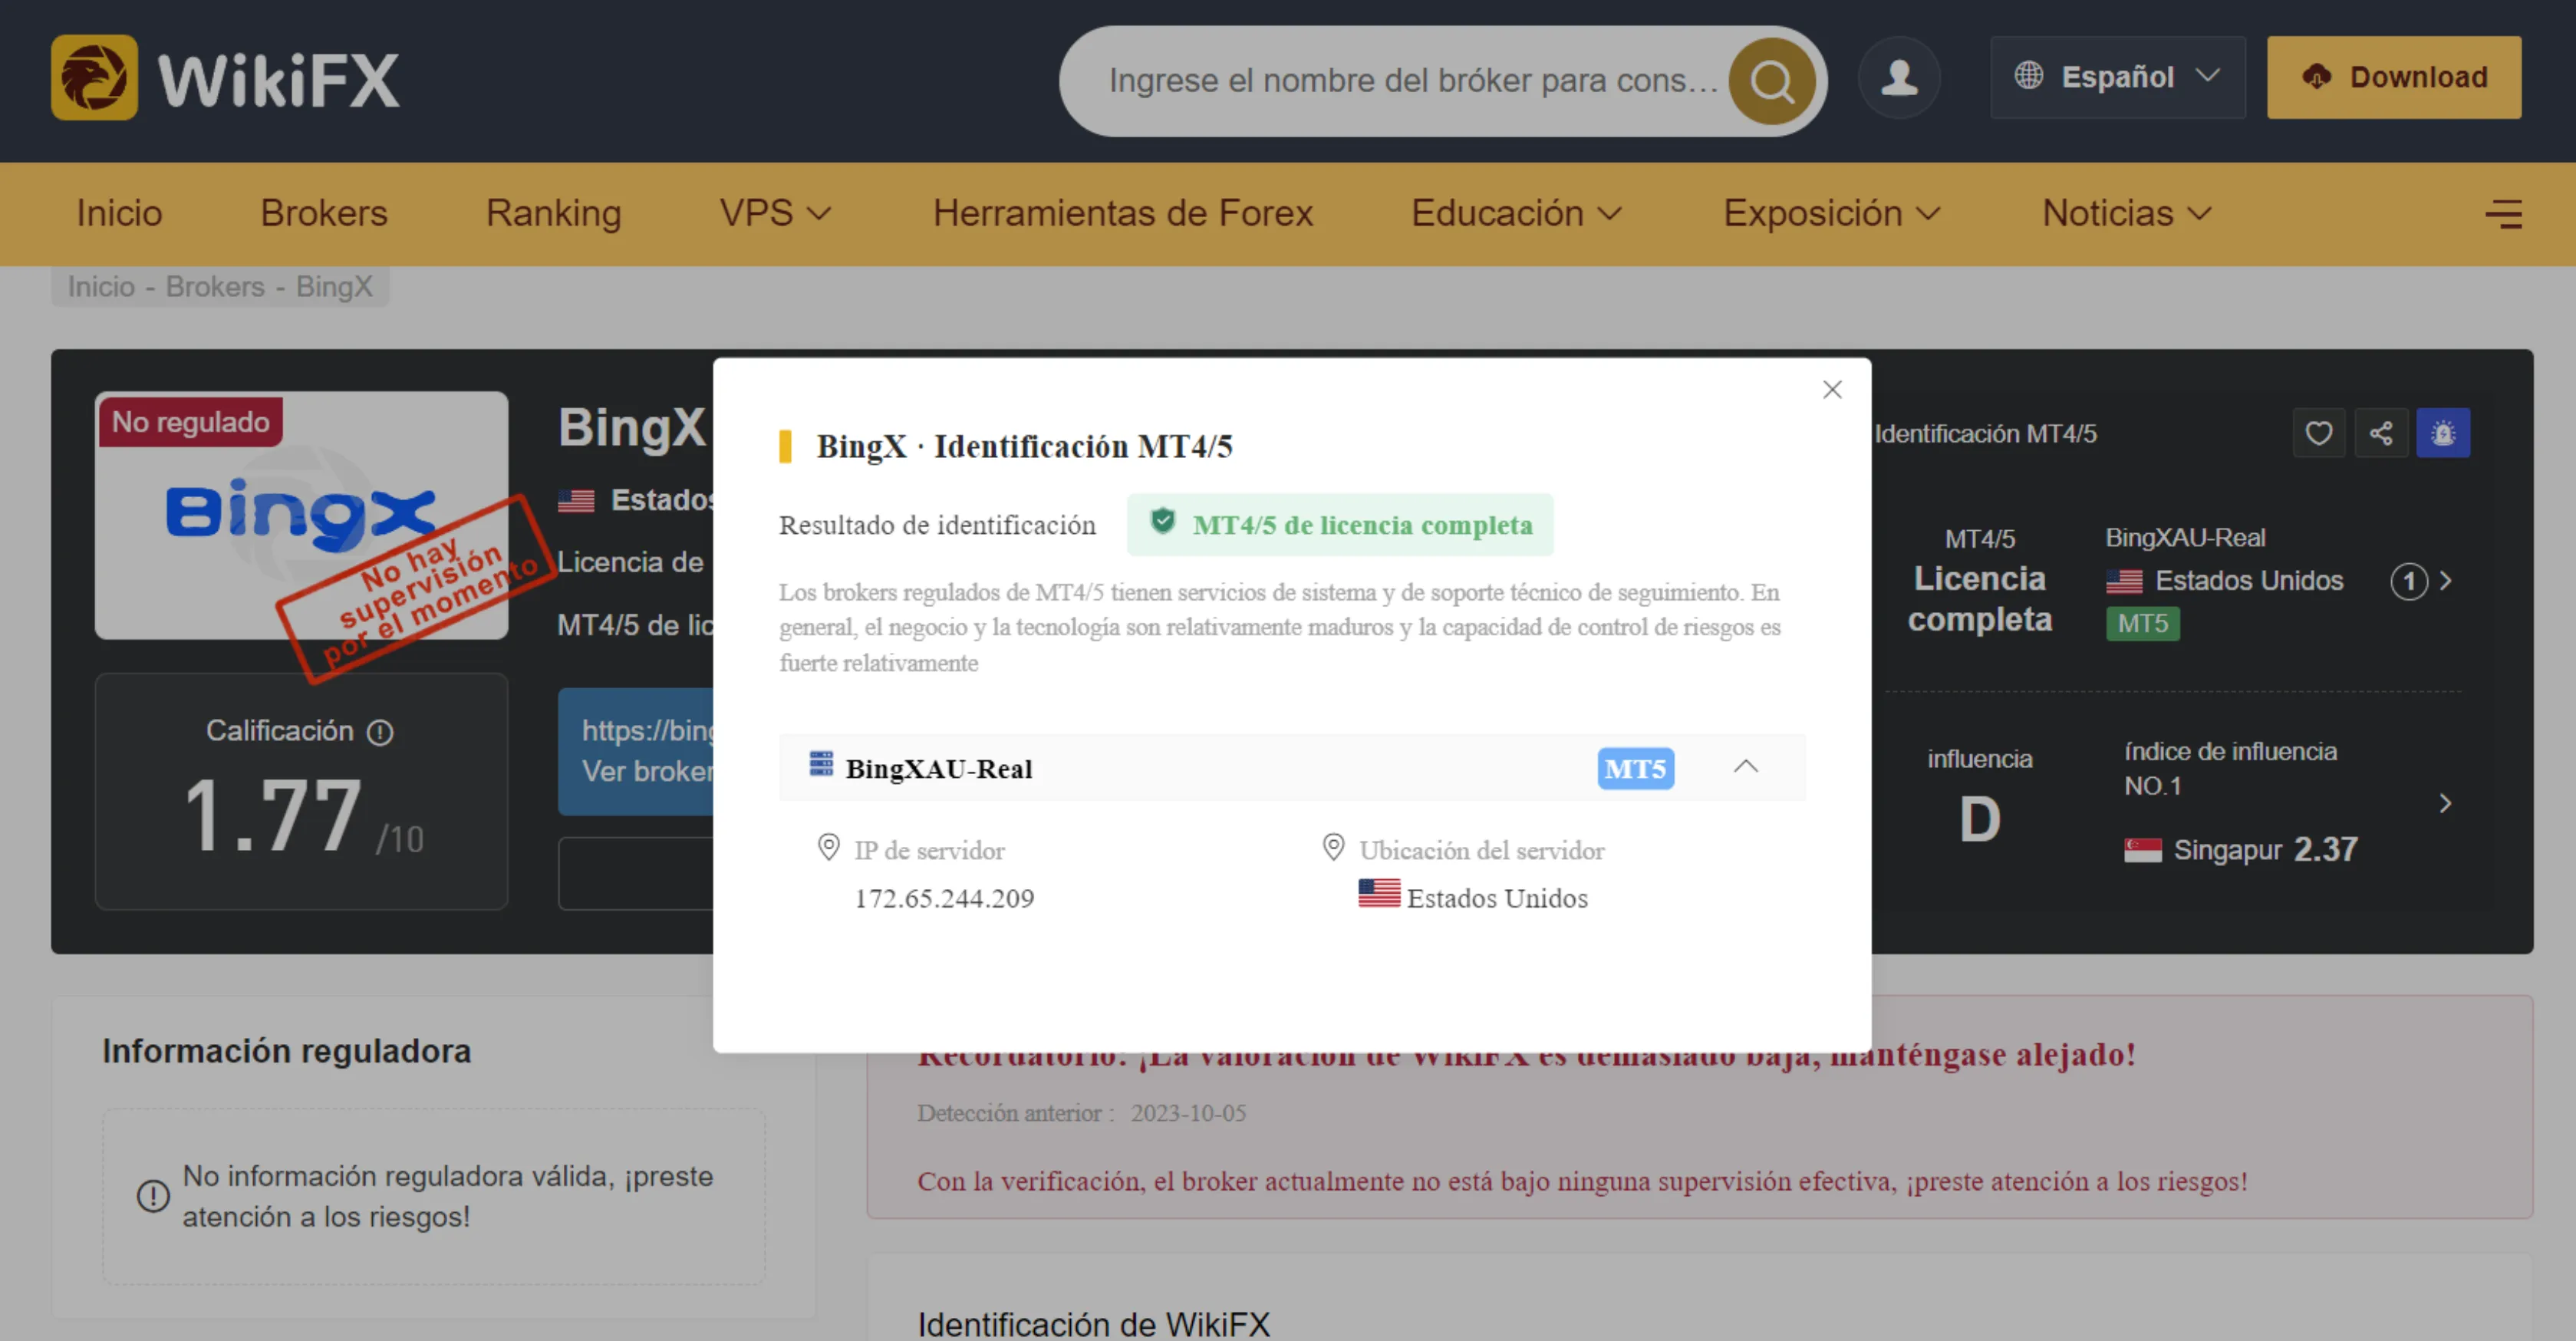2576x1341 pixels.
Task: Open the user account profile icon
Action: 1898,78
